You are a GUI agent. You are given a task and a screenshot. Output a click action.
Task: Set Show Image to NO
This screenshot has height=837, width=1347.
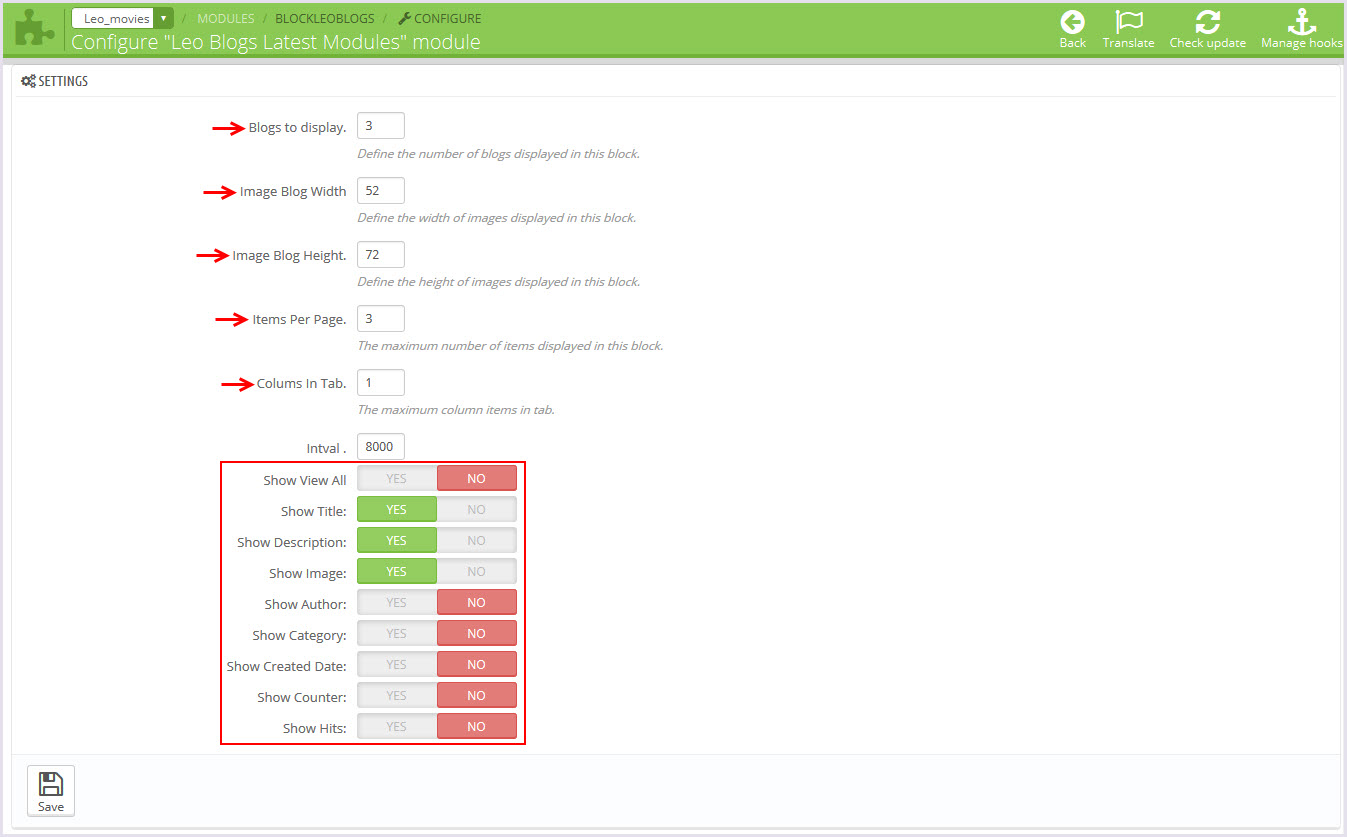[x=477, y=571]
